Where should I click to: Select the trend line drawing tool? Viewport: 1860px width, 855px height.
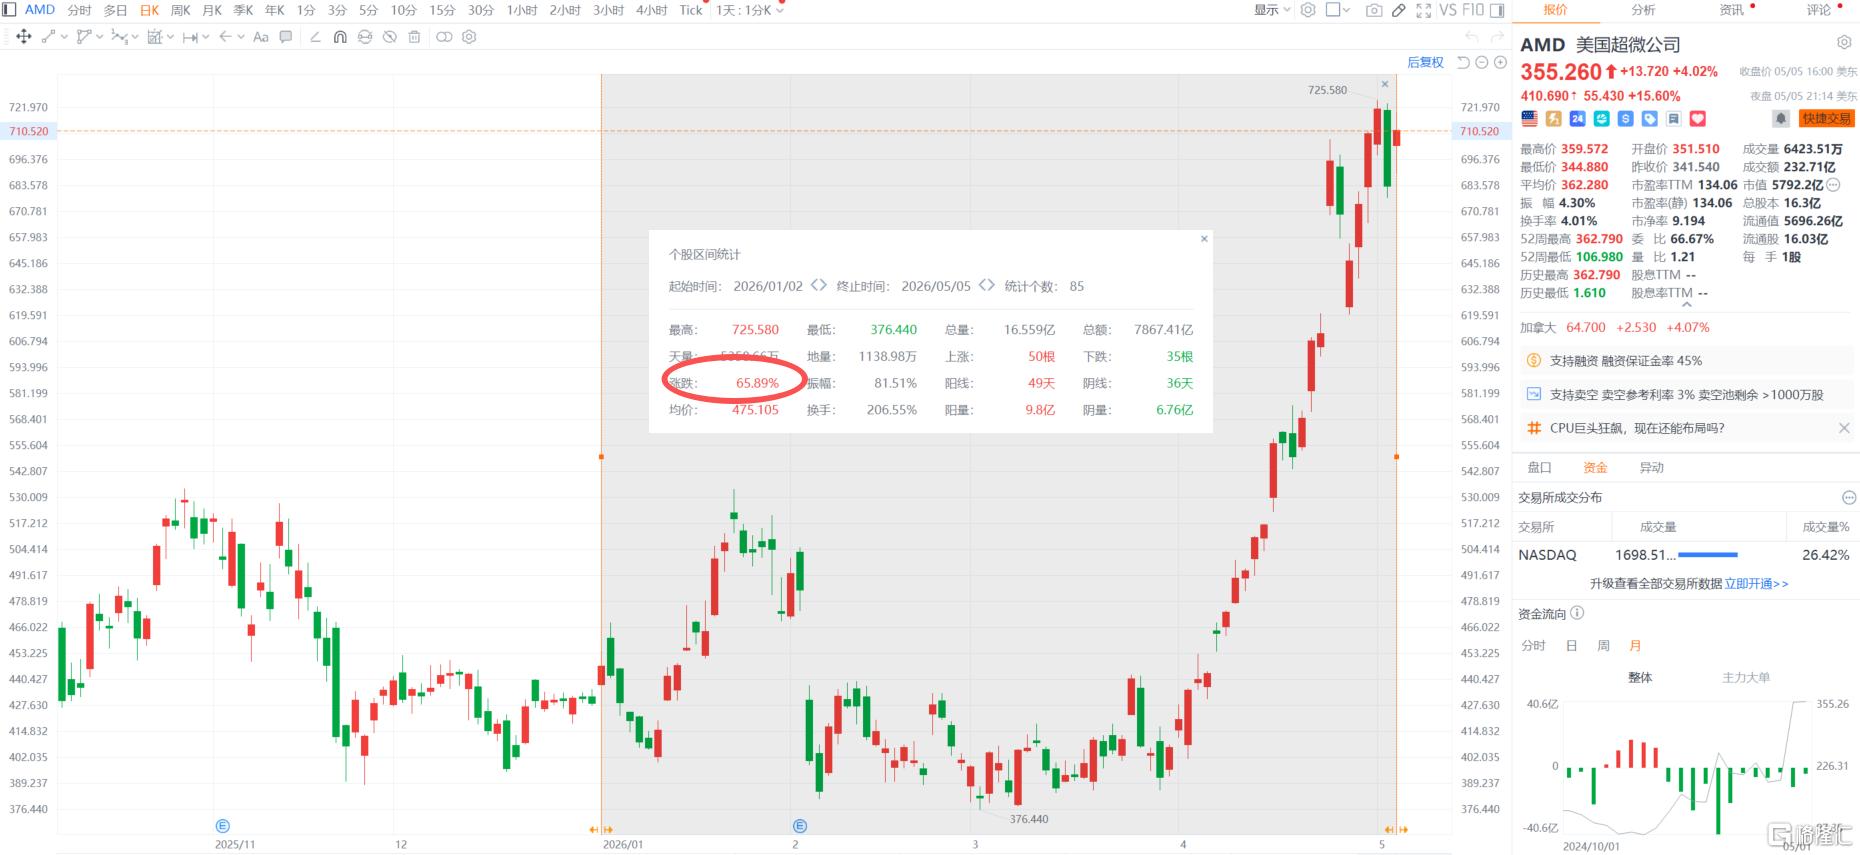(48, 37)
